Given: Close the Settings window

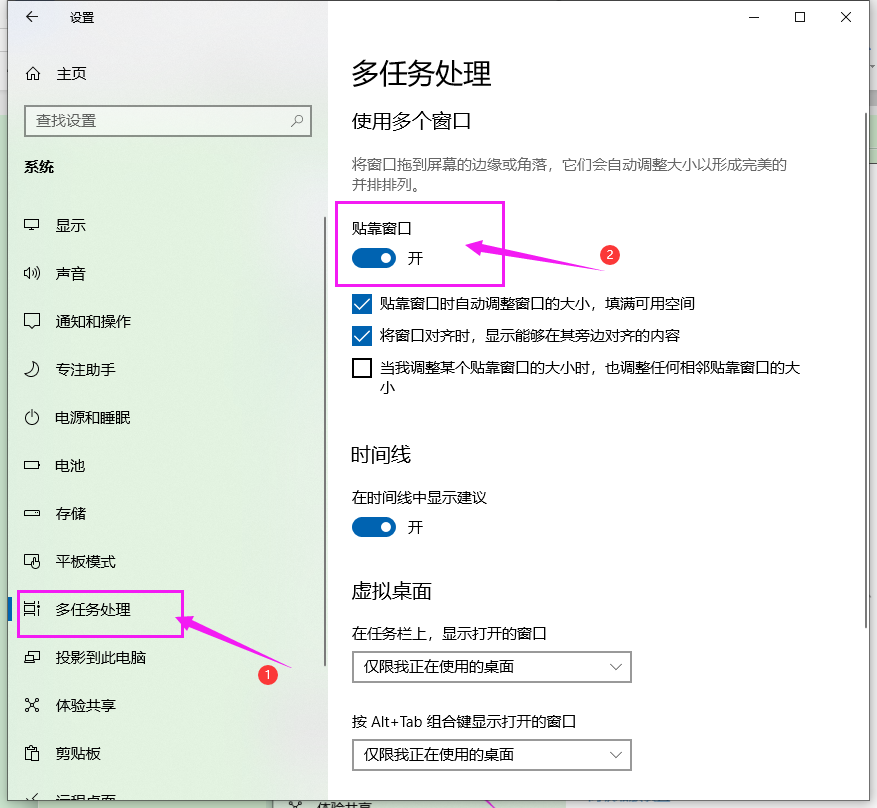Looking at the screenshot, I should click(846, 17).
